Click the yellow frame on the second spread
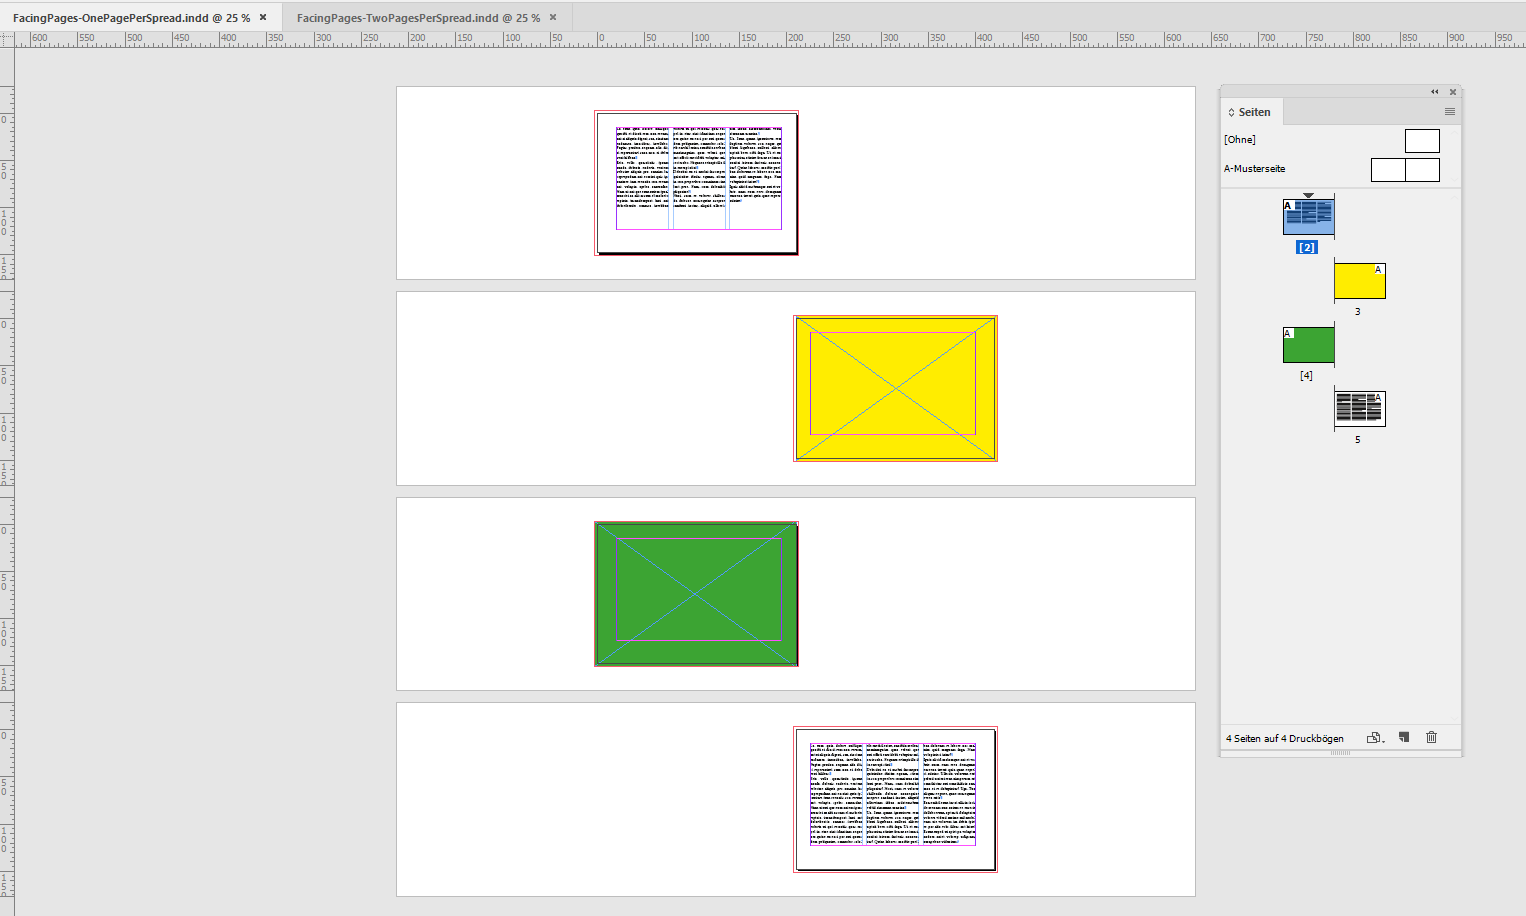Image resolution: width=1526 pixels, height=916 pixels. click(x=895, y=388)
